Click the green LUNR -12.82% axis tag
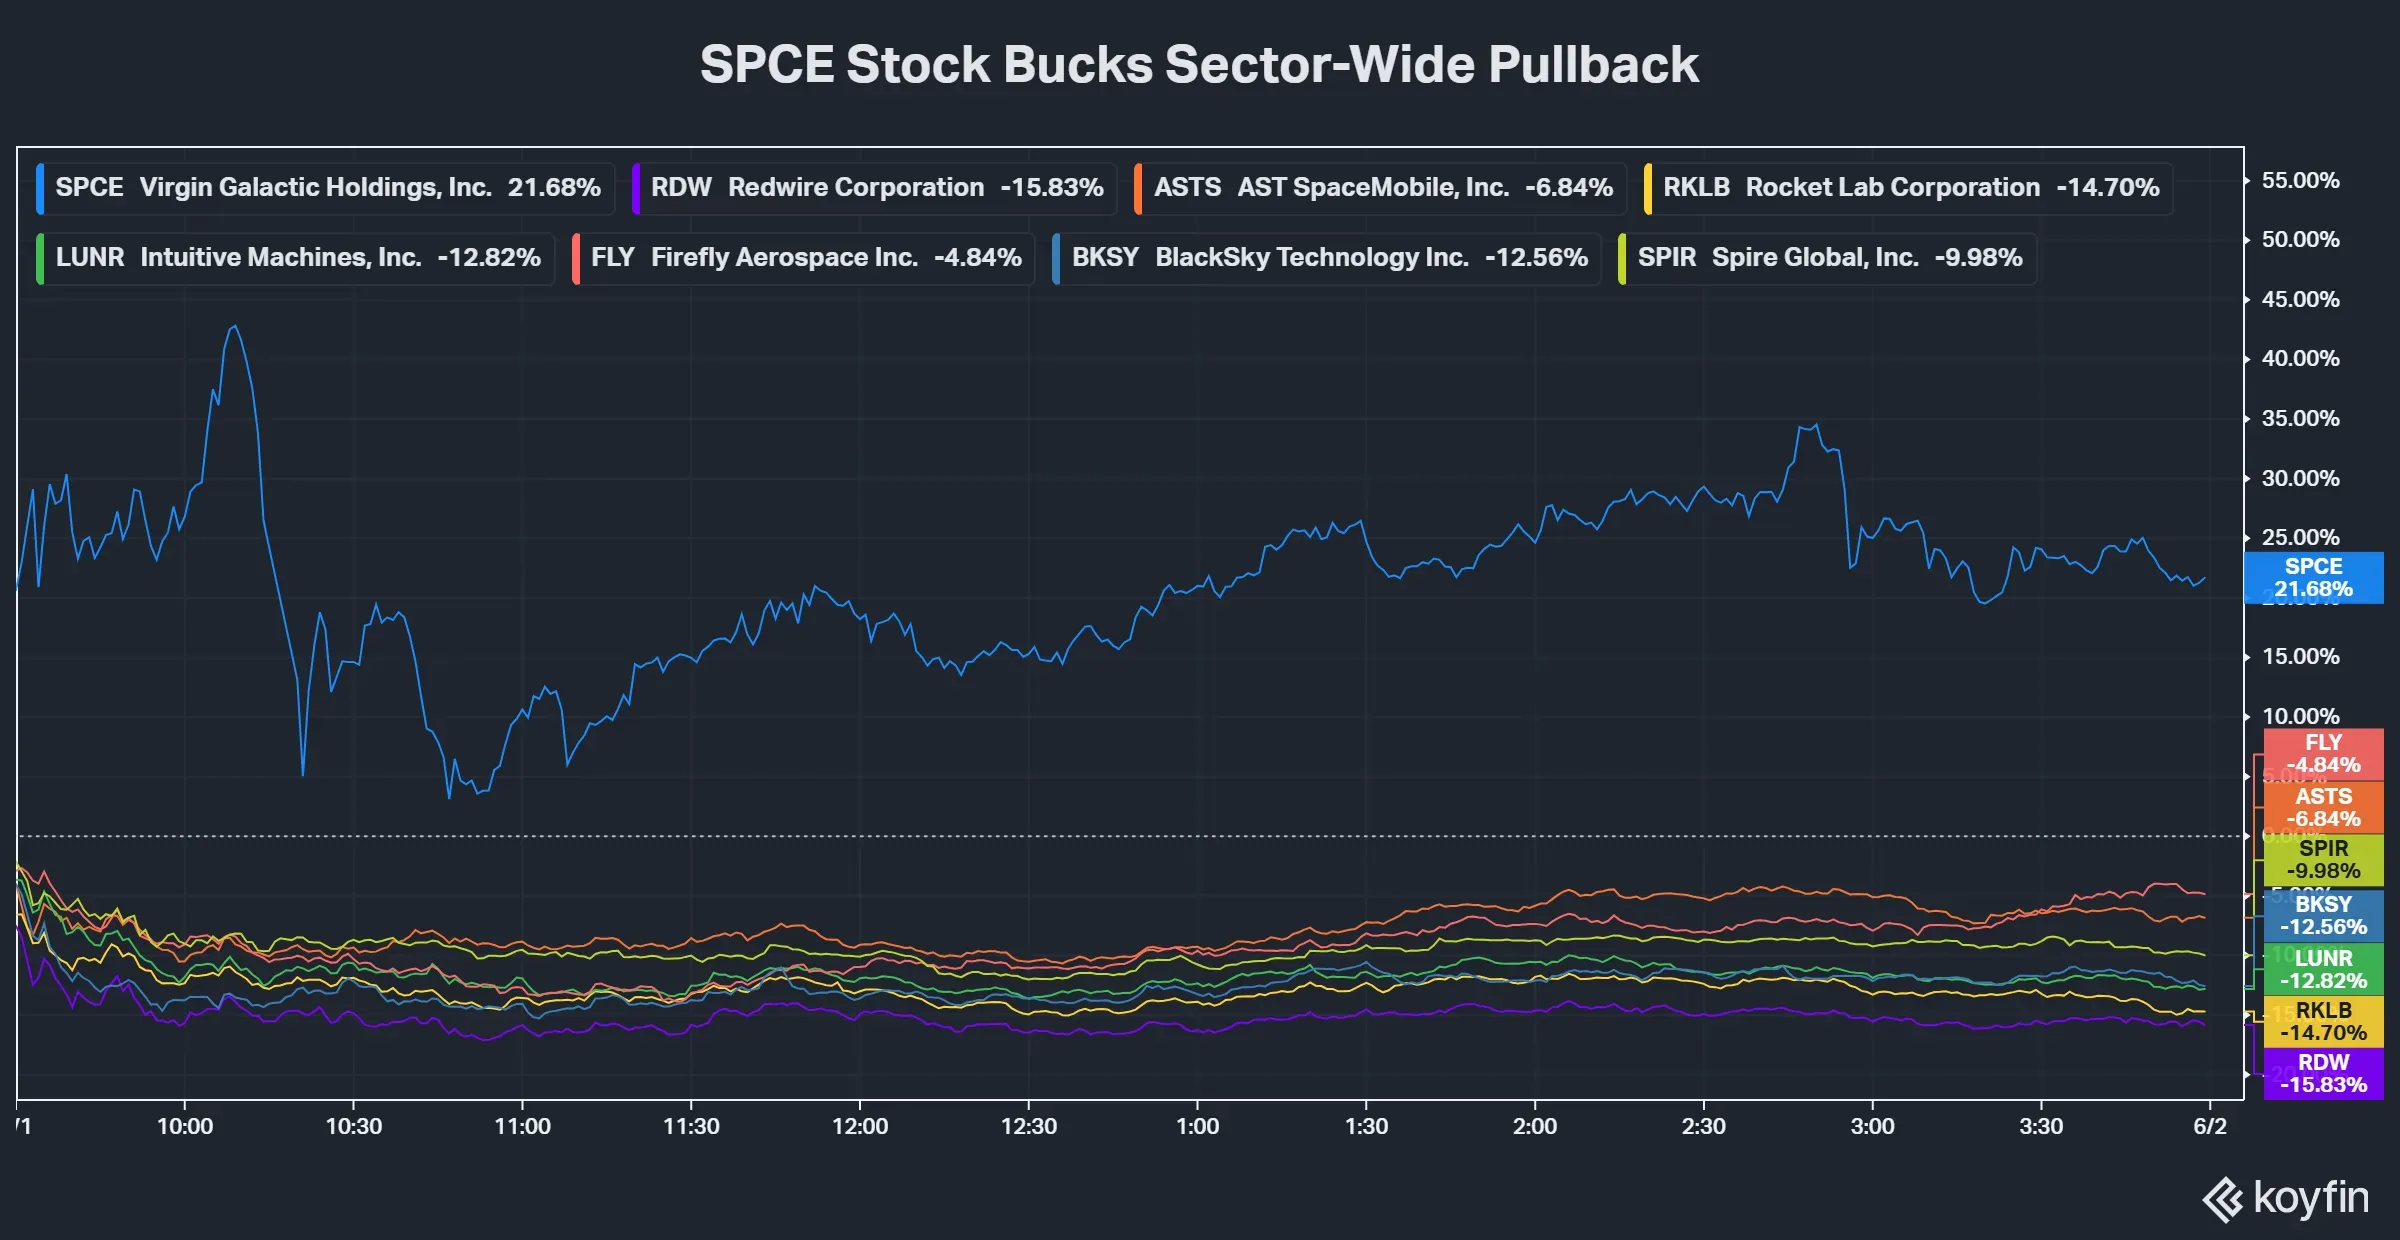 click(2323, 969)
